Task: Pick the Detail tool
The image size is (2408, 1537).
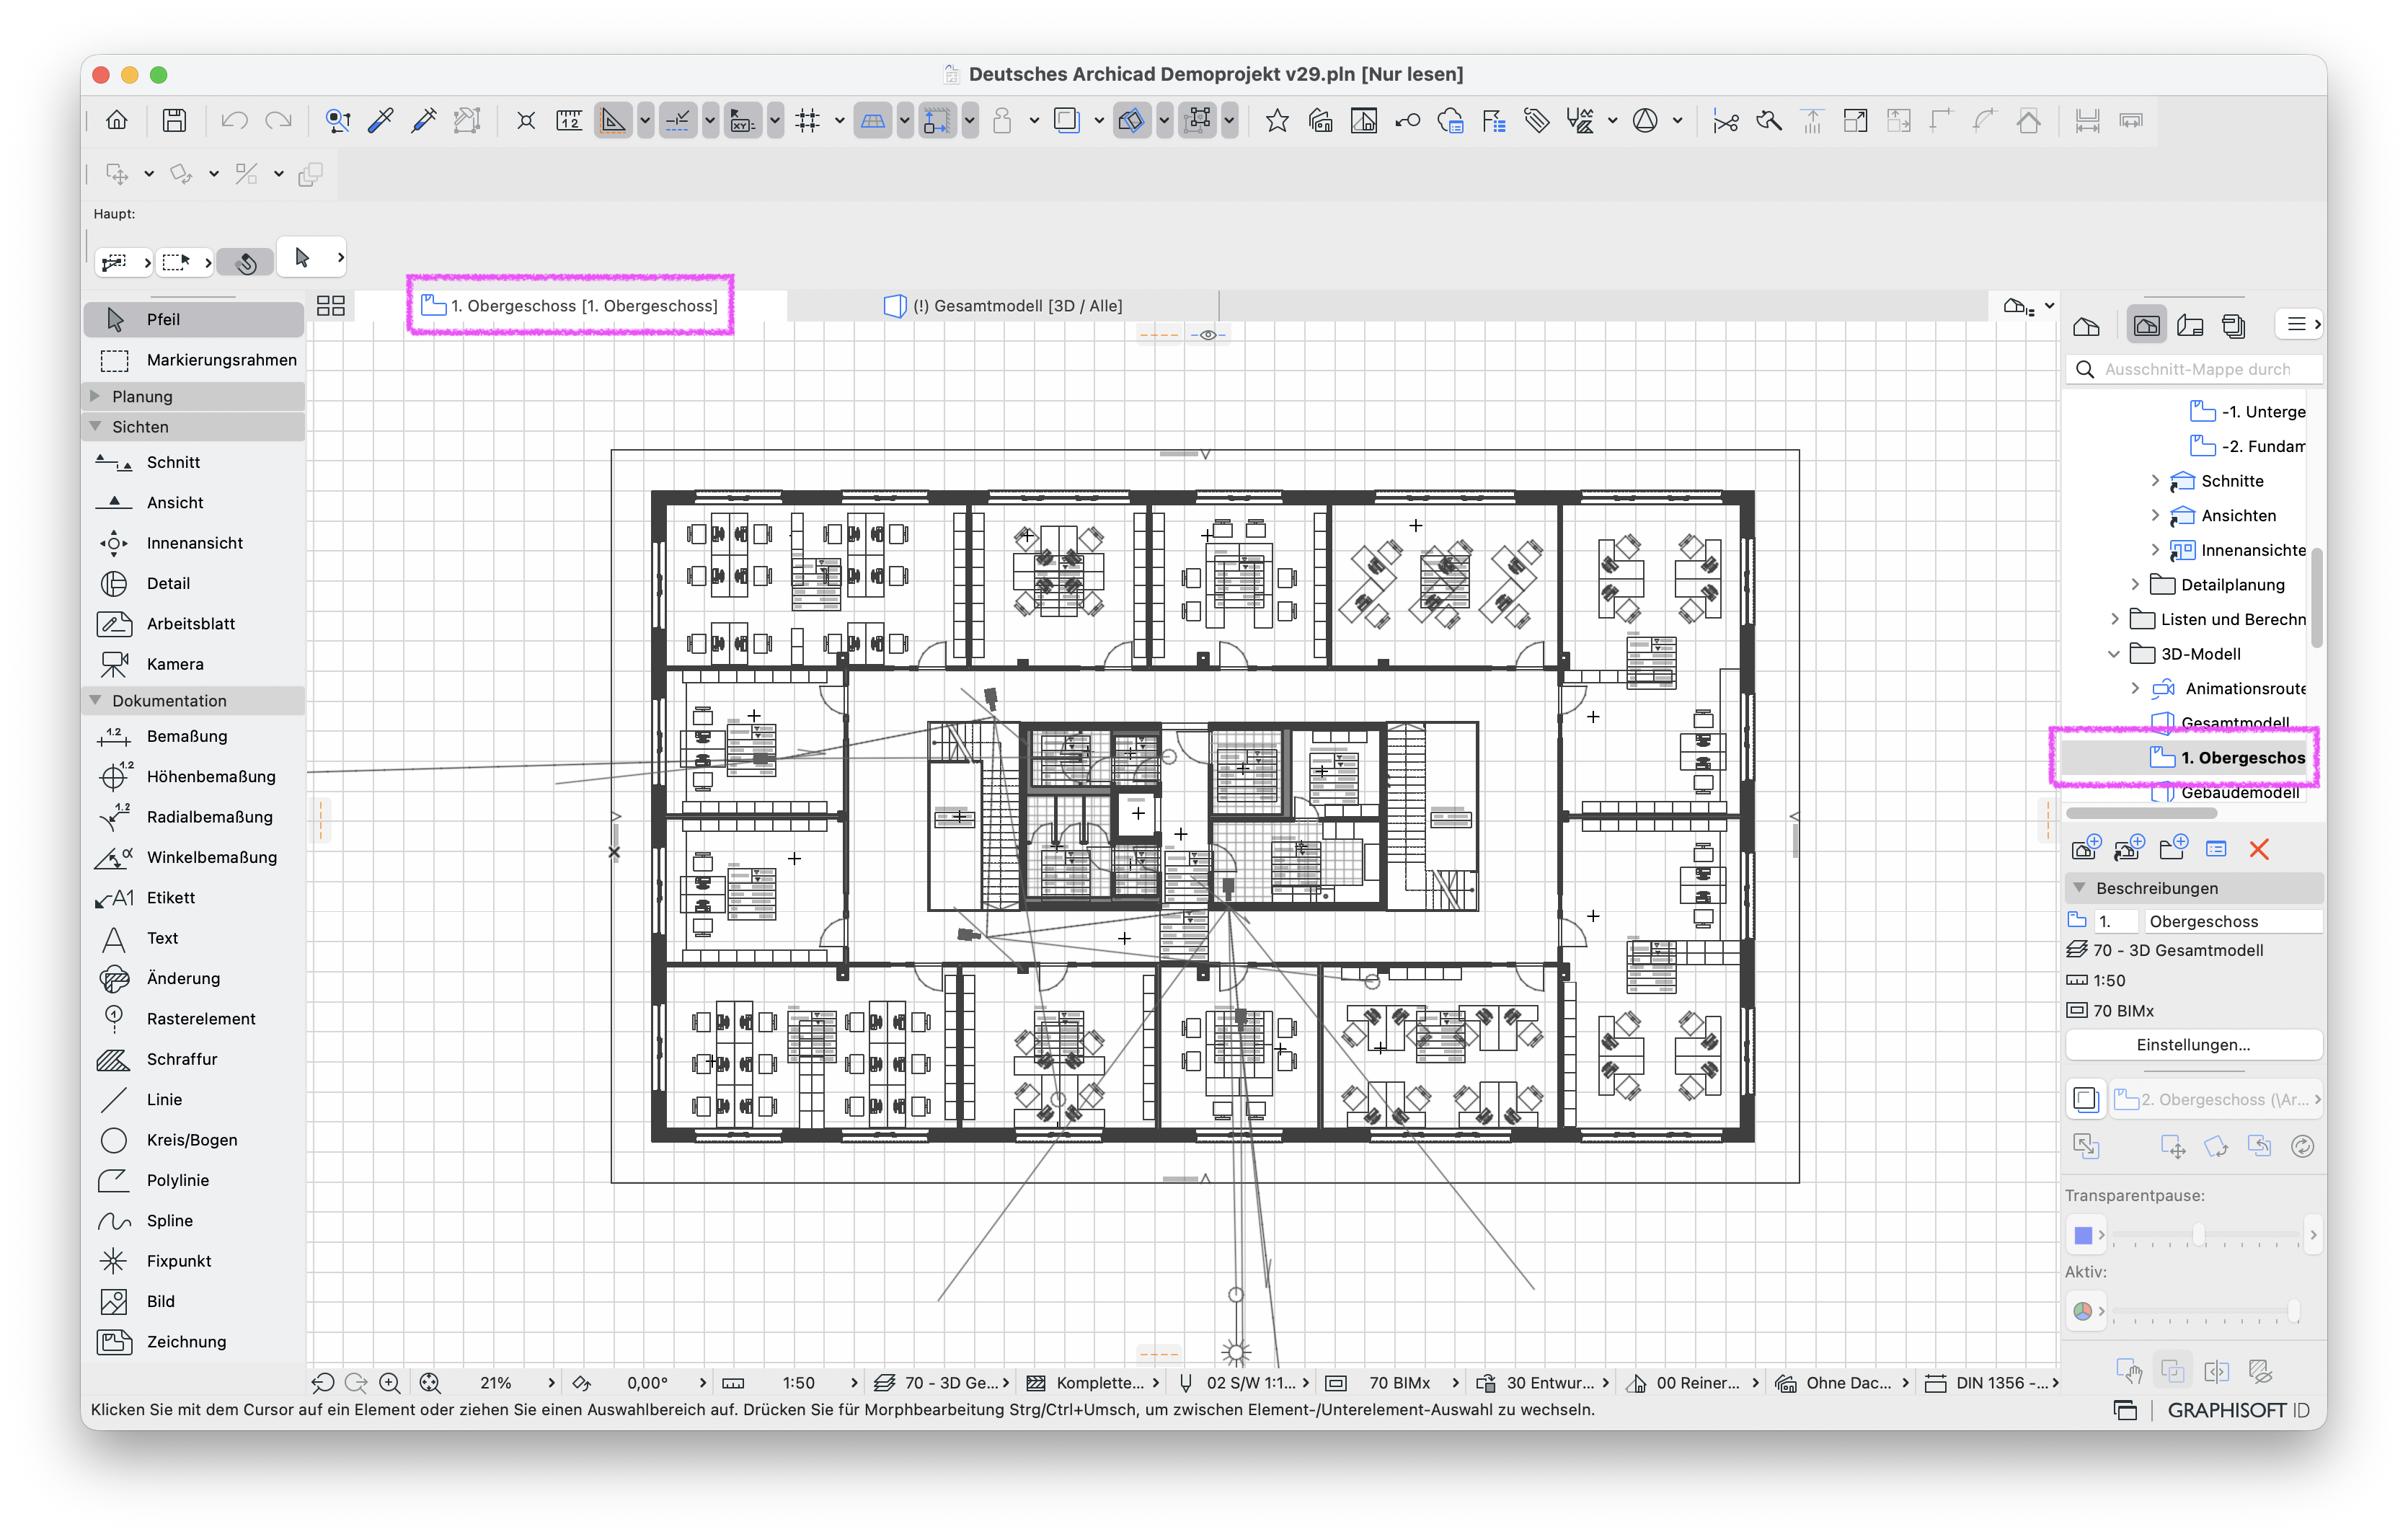Action: (193, 583)
